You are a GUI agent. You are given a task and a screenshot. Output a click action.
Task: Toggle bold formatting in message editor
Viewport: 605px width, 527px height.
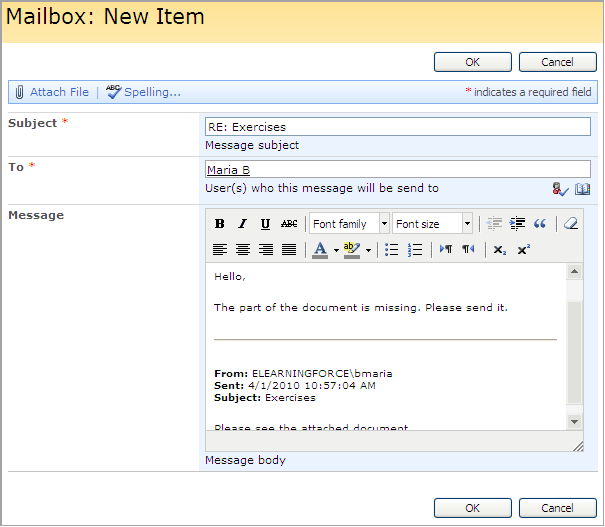pyautogui.click(x=220, y=224)
